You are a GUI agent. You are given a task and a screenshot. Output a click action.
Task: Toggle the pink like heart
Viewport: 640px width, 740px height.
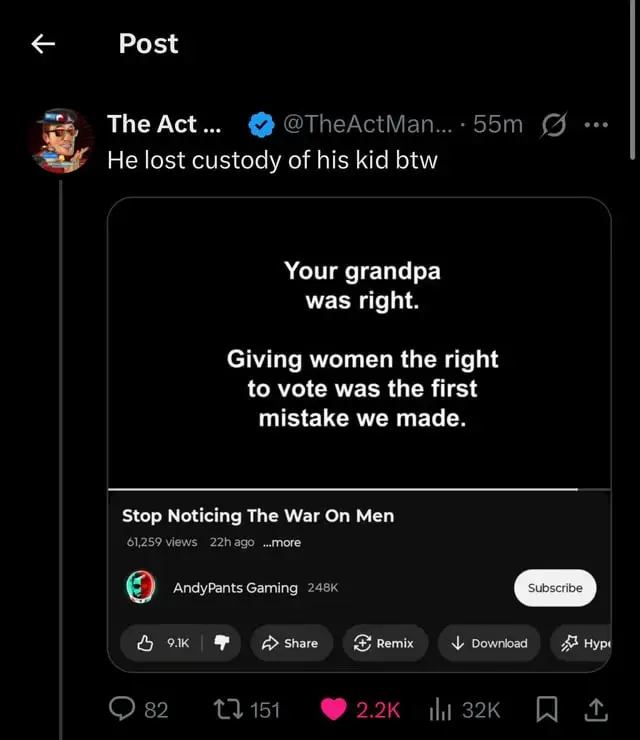tap(334, 710)
